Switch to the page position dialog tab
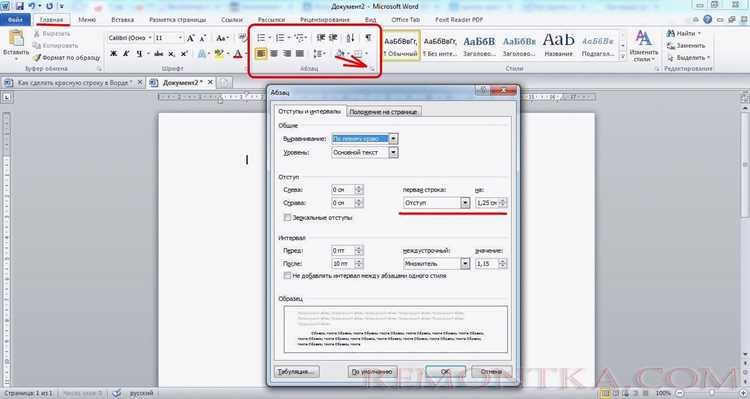 click(383, 112)
